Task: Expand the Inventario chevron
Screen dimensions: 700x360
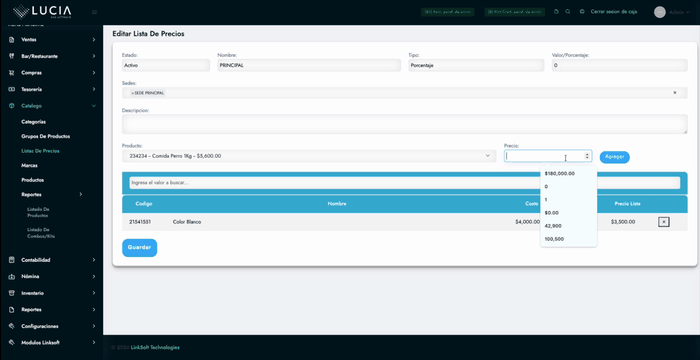Action: 94,293
